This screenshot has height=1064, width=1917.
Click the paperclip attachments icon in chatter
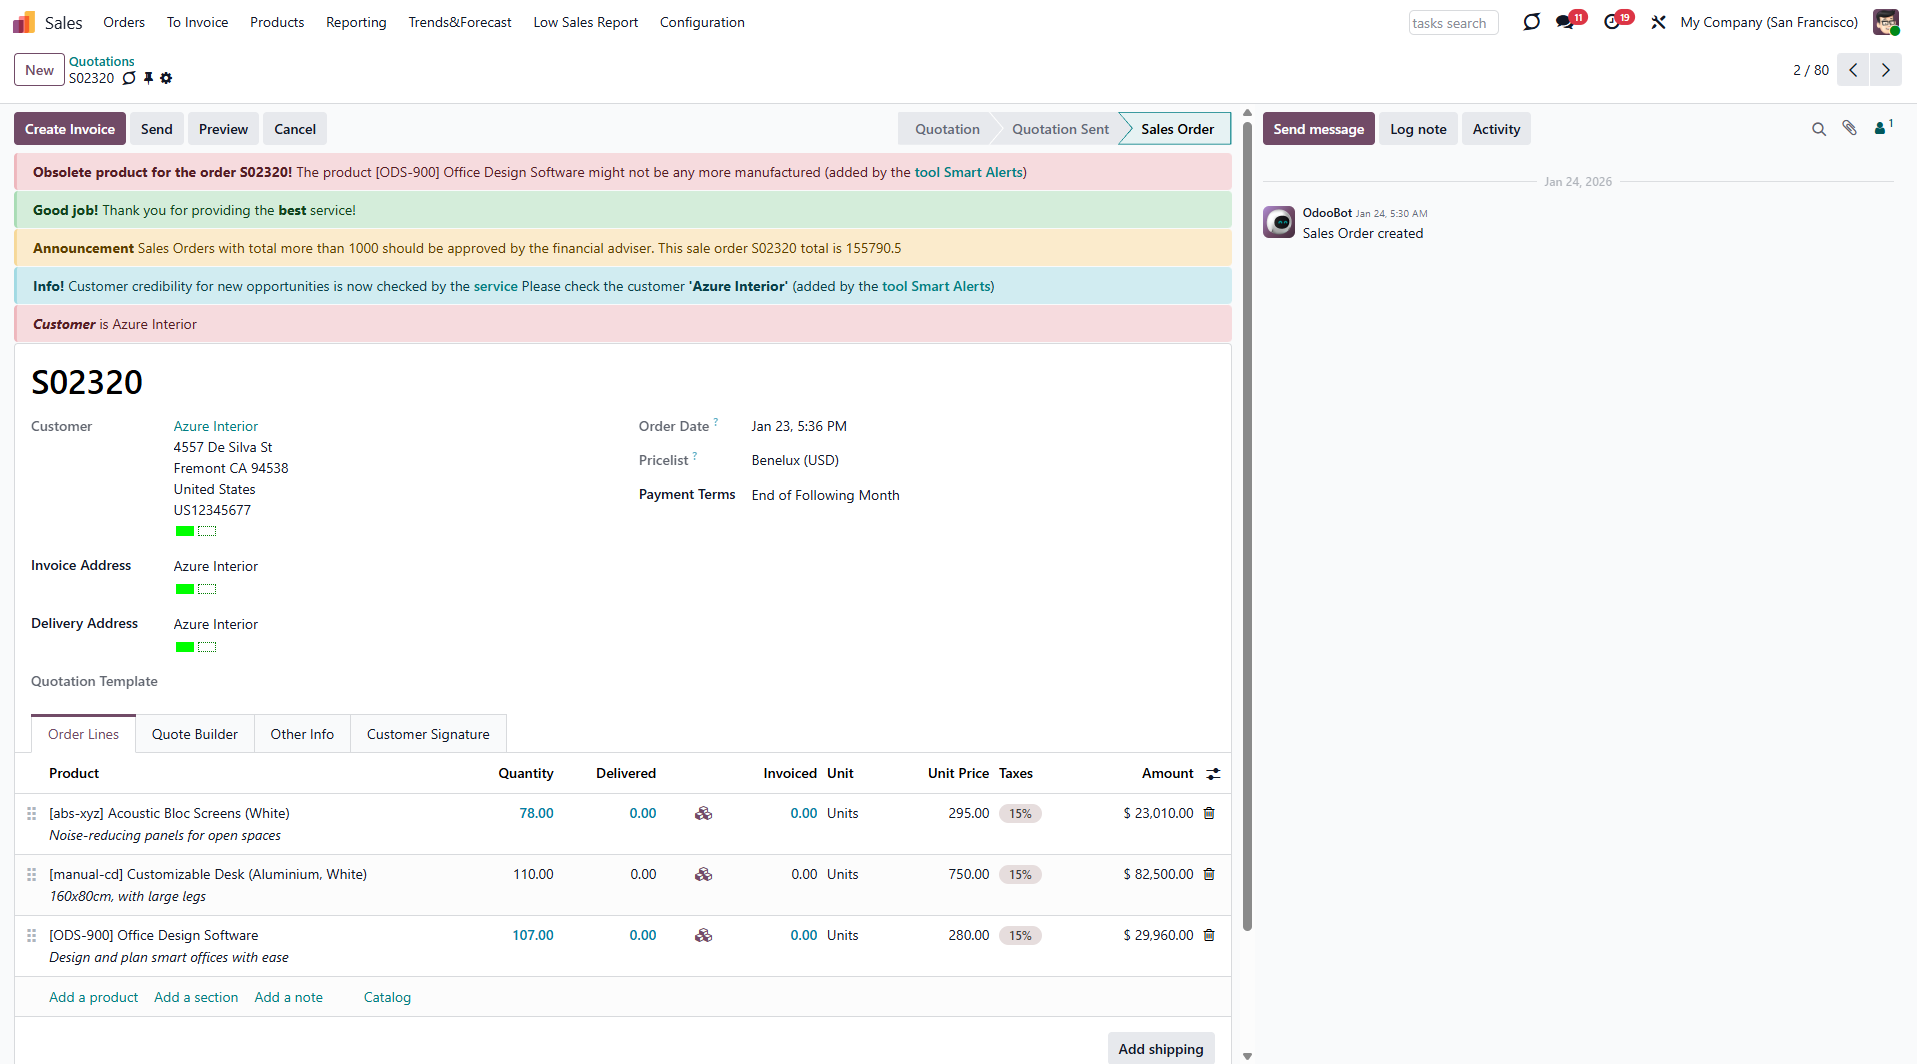[1849, 128]
